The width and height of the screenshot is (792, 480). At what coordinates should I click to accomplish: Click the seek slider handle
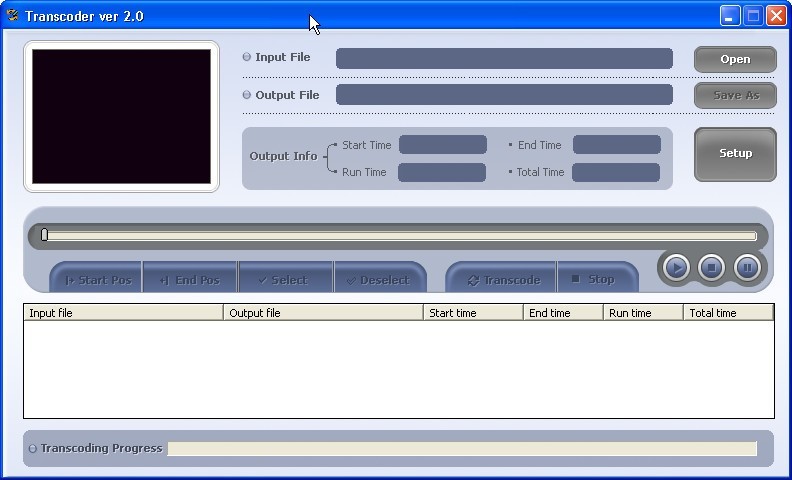coord(44,235)
